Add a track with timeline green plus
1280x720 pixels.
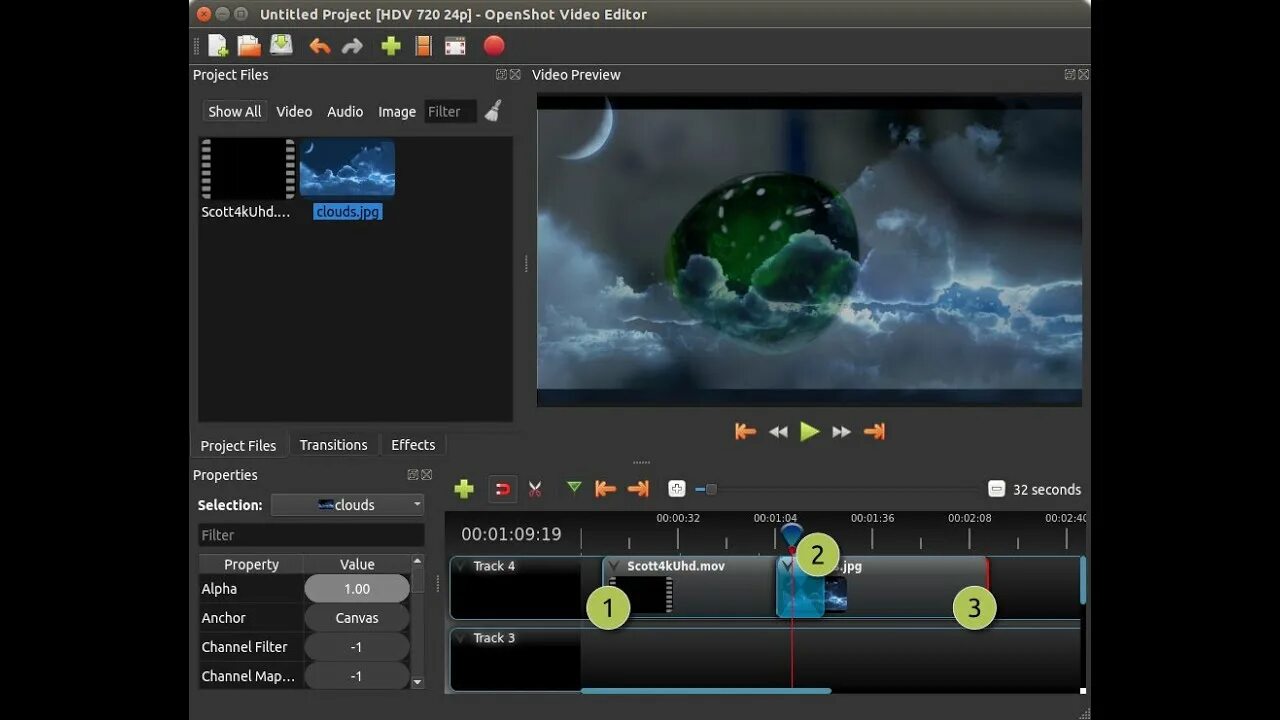tap(464, 489)
